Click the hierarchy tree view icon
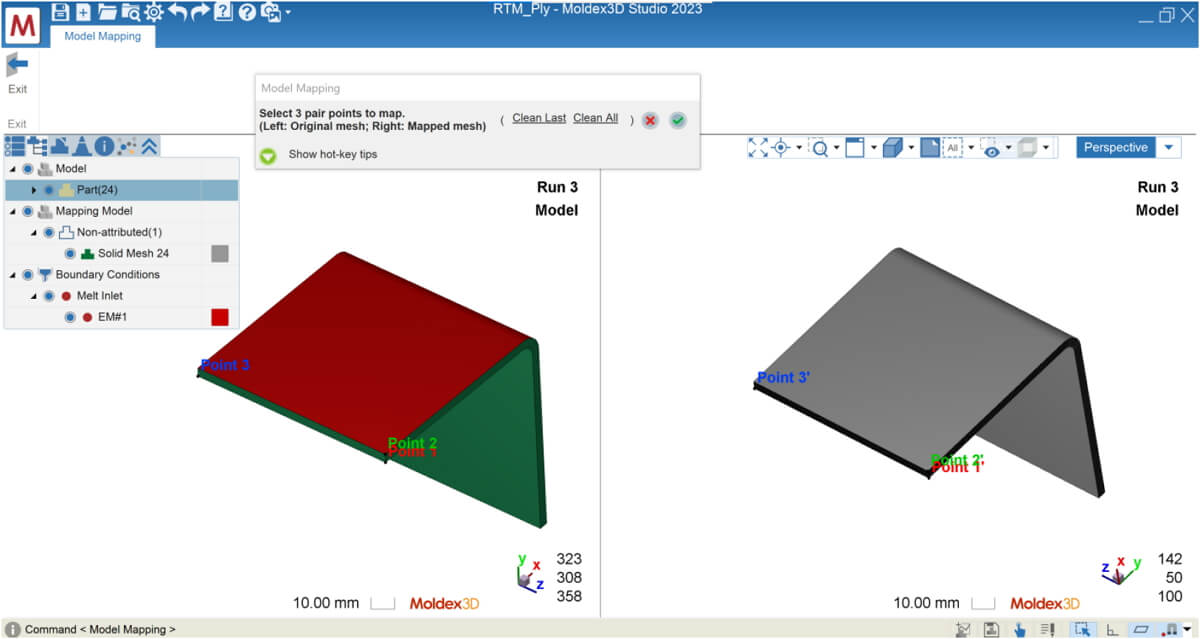1200x639 pixels. 37,146
